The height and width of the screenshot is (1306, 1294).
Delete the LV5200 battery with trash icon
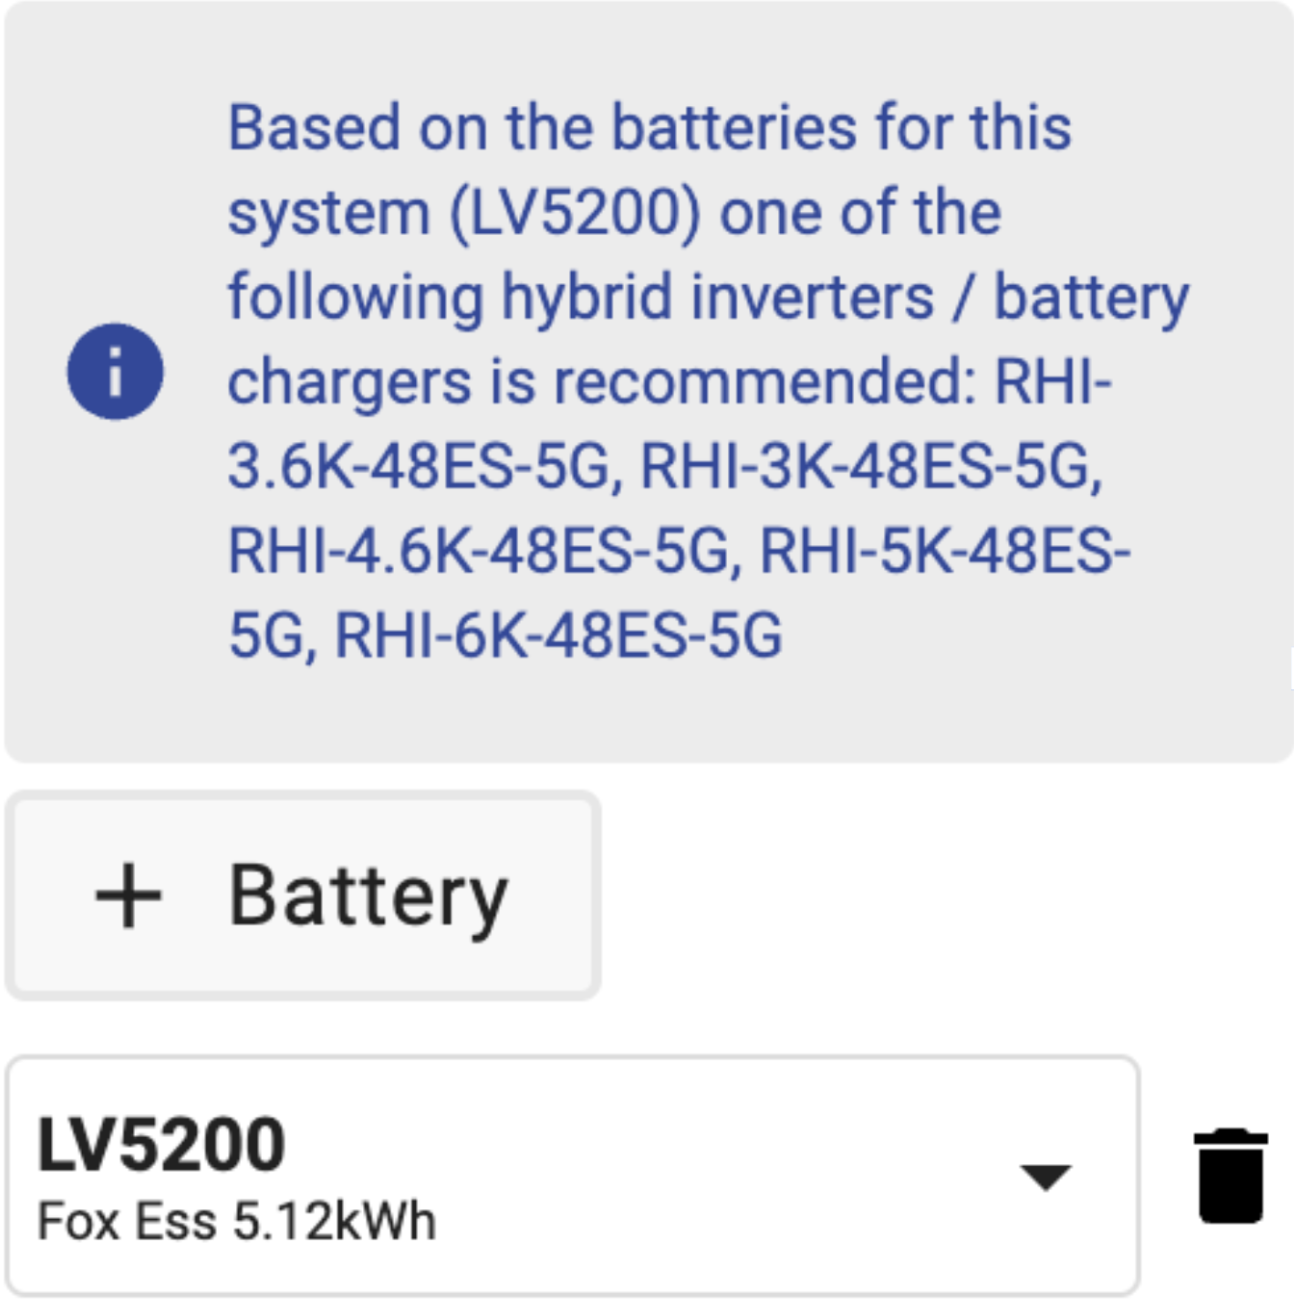click(1230, 1176)
